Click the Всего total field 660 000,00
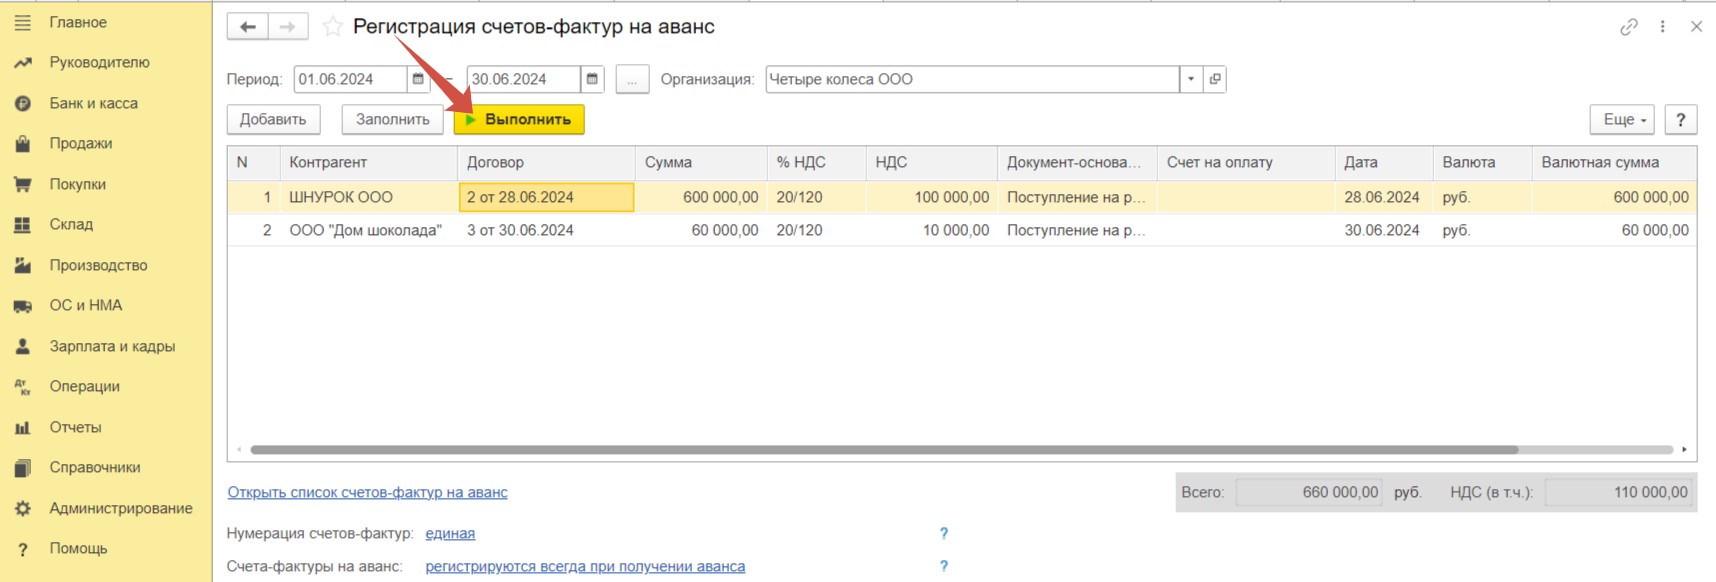This screenshot has height=582, width=1716. click(1309, 492)
